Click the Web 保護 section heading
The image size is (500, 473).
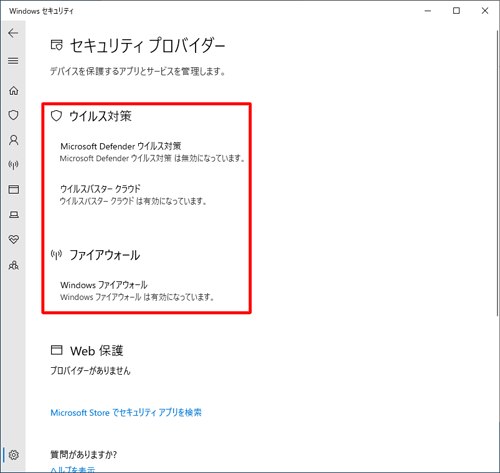click(97, 351)
